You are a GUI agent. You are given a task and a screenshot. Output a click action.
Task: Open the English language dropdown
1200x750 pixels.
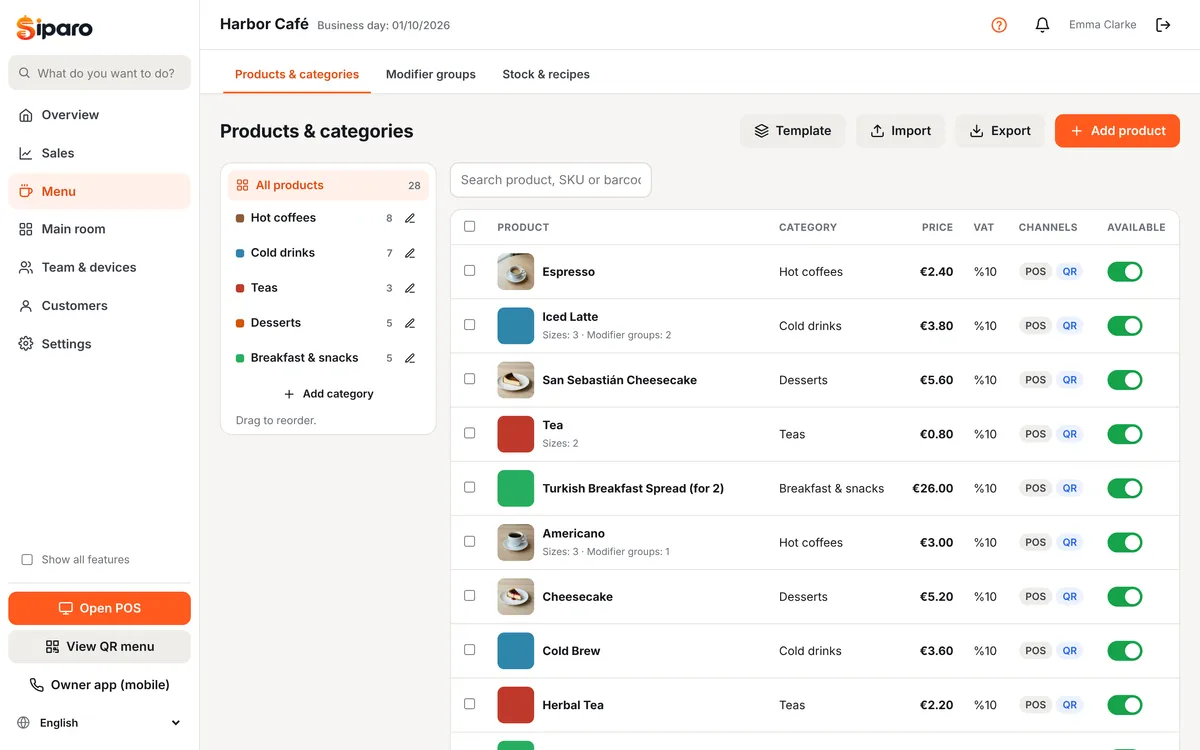[x=99, y=723]
